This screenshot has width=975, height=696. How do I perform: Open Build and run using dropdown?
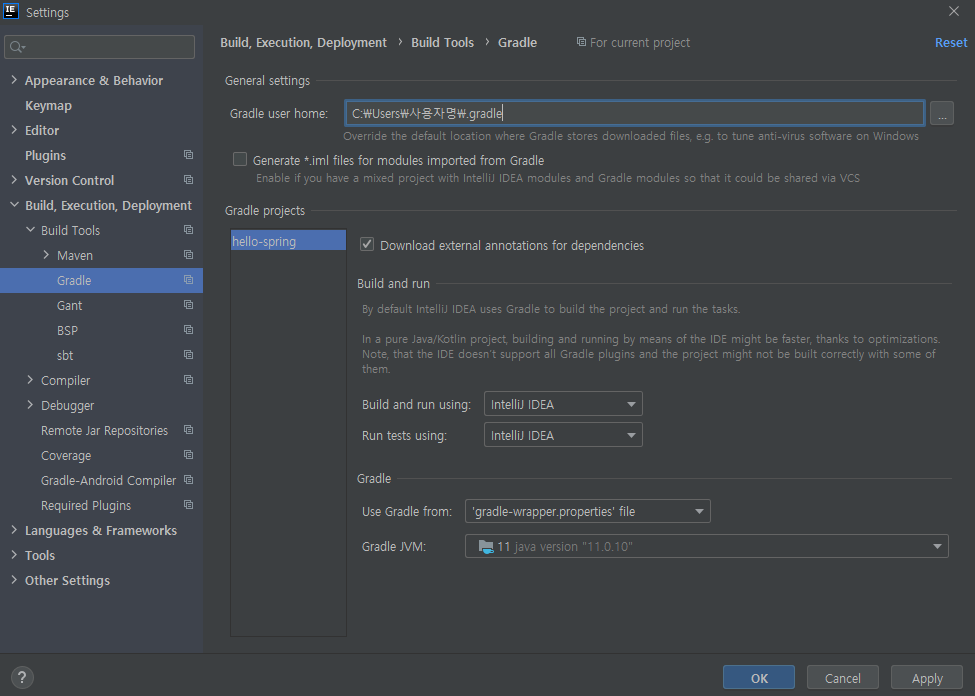(563, 404)
